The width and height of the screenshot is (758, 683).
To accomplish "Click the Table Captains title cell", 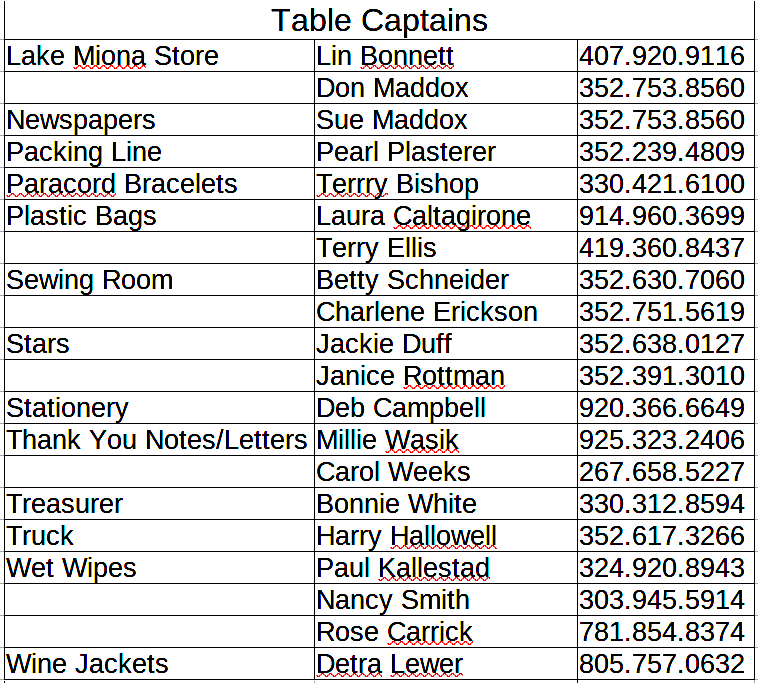I will point(379,20).
